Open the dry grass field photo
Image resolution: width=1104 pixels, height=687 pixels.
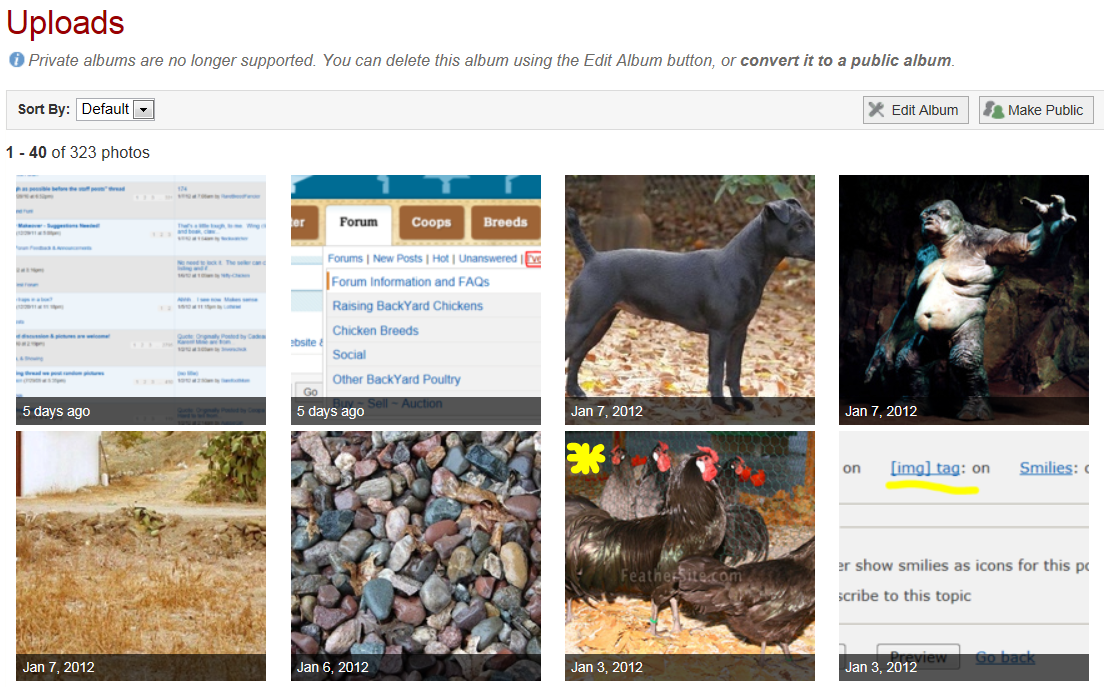click(141, 556)
